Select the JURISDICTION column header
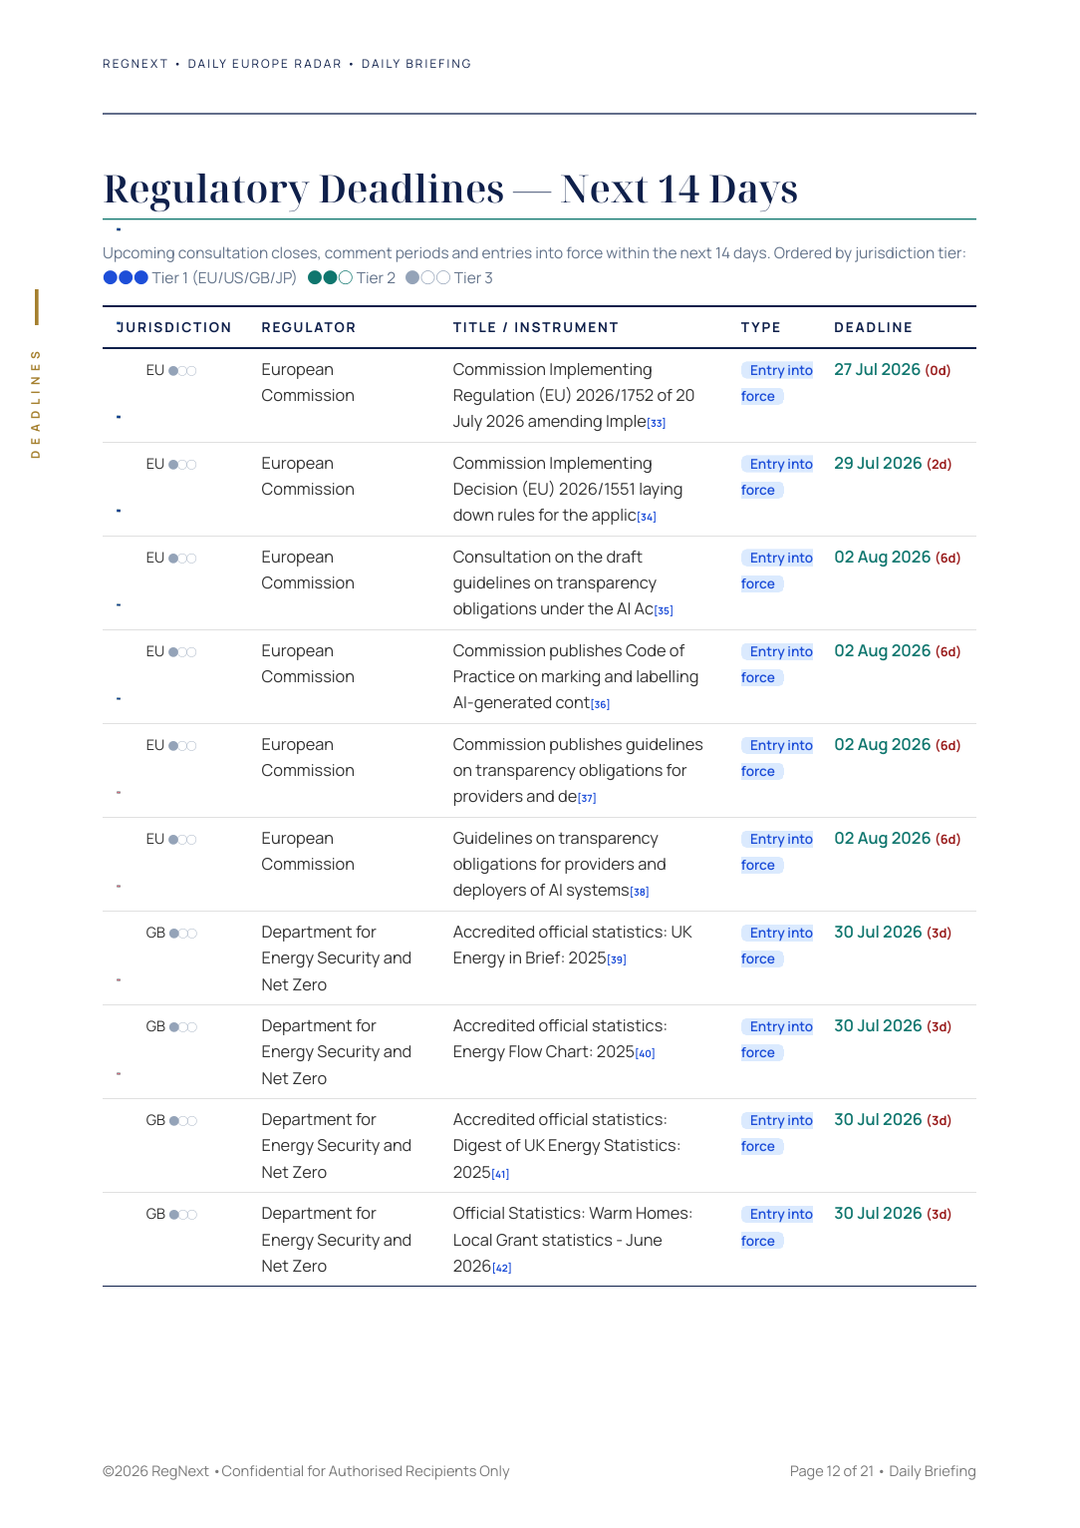 point(174,328)
